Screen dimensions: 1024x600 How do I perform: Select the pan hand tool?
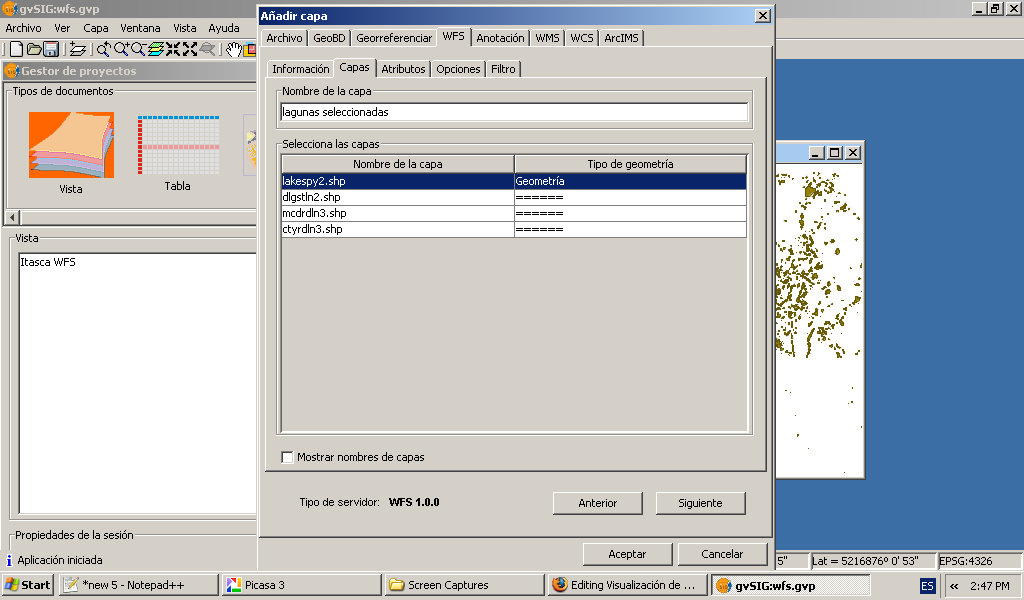(233, 49)
